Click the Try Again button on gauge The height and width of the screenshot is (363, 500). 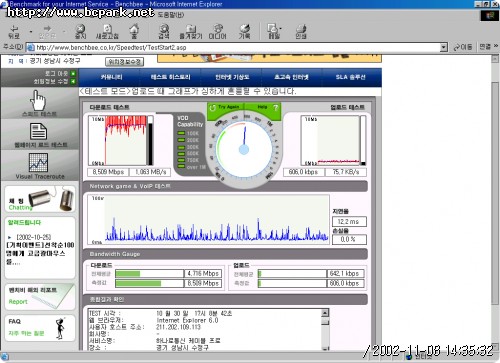225,107
